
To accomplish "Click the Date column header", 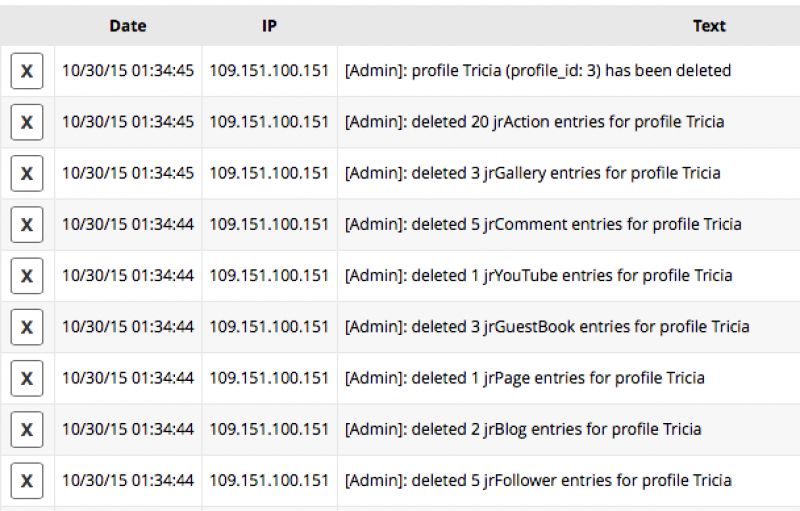I will [128, 26].
